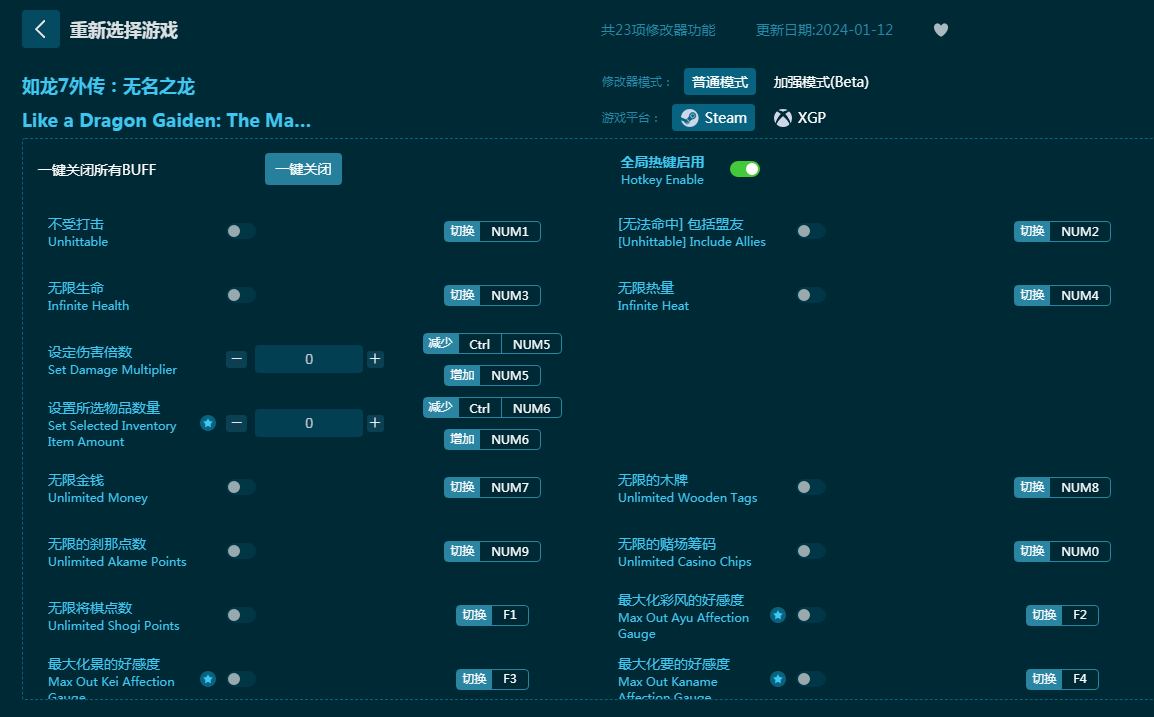1154x717 pixels.
Task: Toggle Unhittable switch
Action: click(x=241, y=231)
